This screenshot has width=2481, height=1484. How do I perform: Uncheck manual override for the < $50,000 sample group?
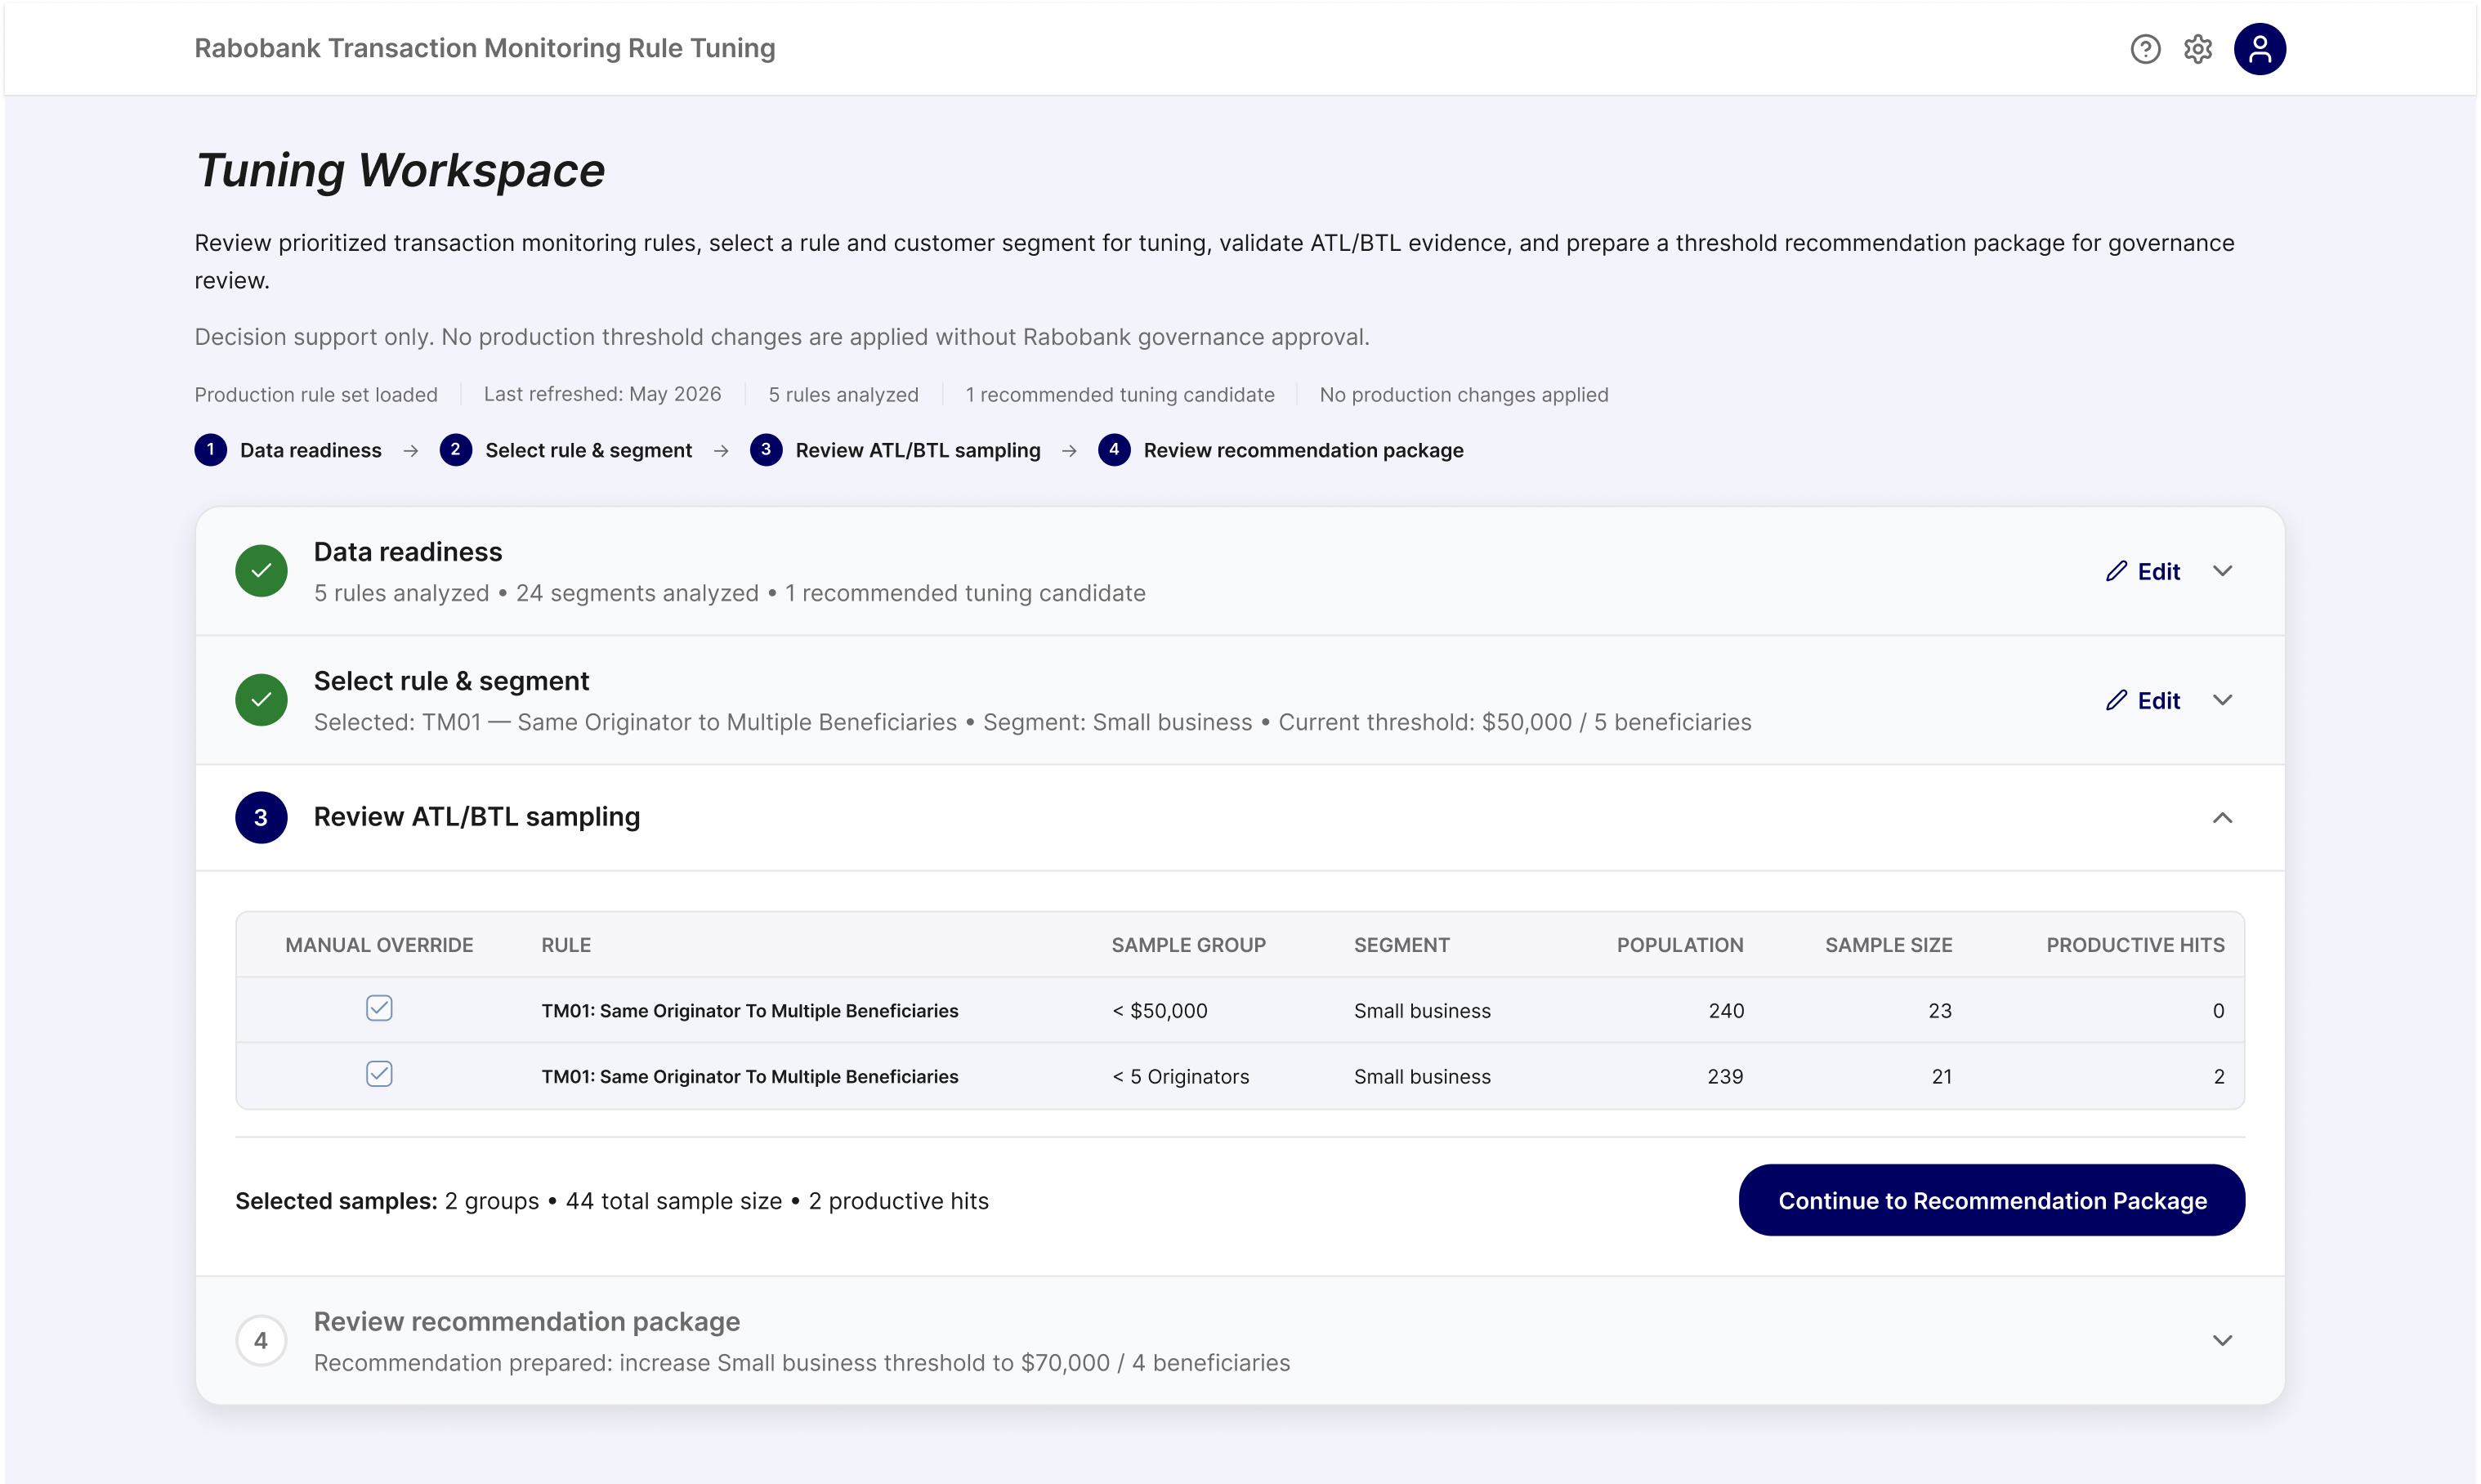pyautogui.click(x=379, y=1008)
